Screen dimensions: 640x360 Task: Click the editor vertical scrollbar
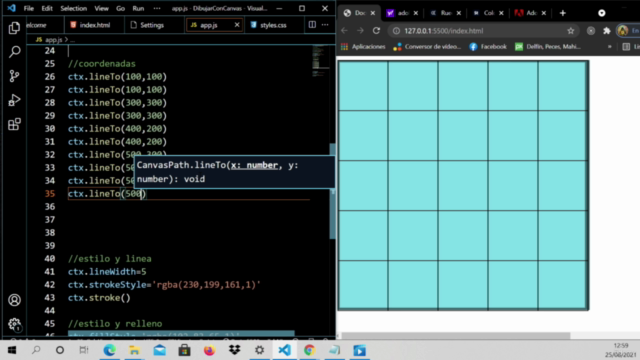tap(333, 191)
